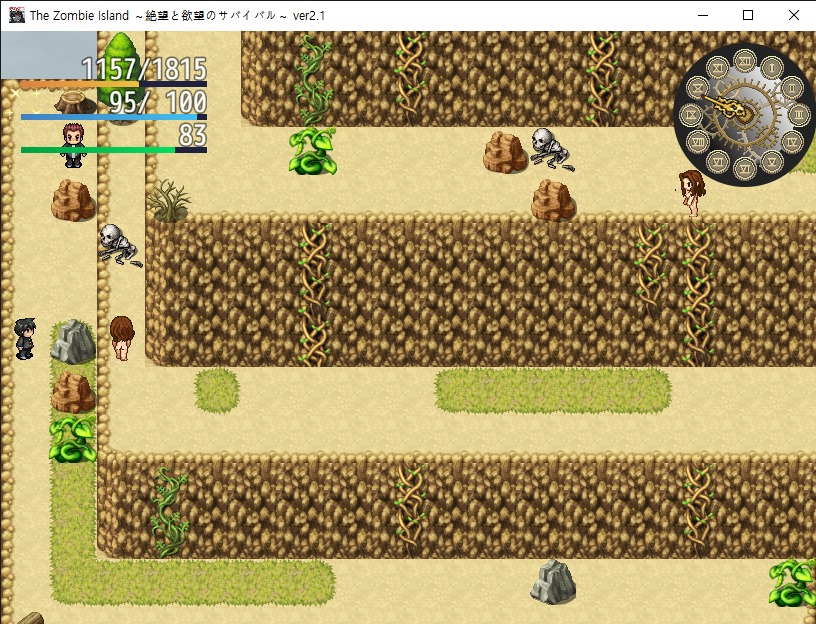Maximize the game window
Image resolution: width=816 pixels, height=624 pixels.
[748, 15]
